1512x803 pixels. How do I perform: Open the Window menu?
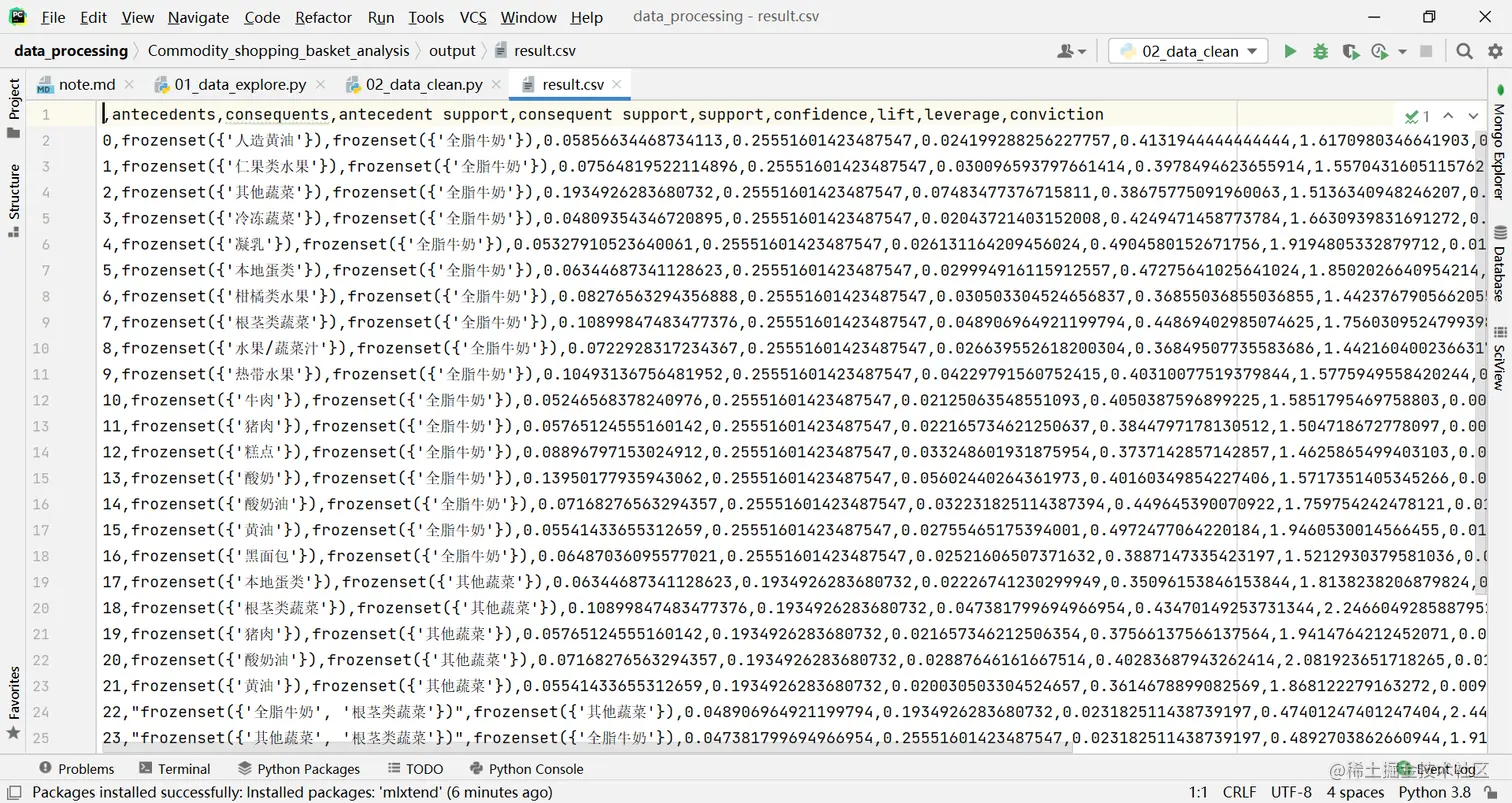529,17
